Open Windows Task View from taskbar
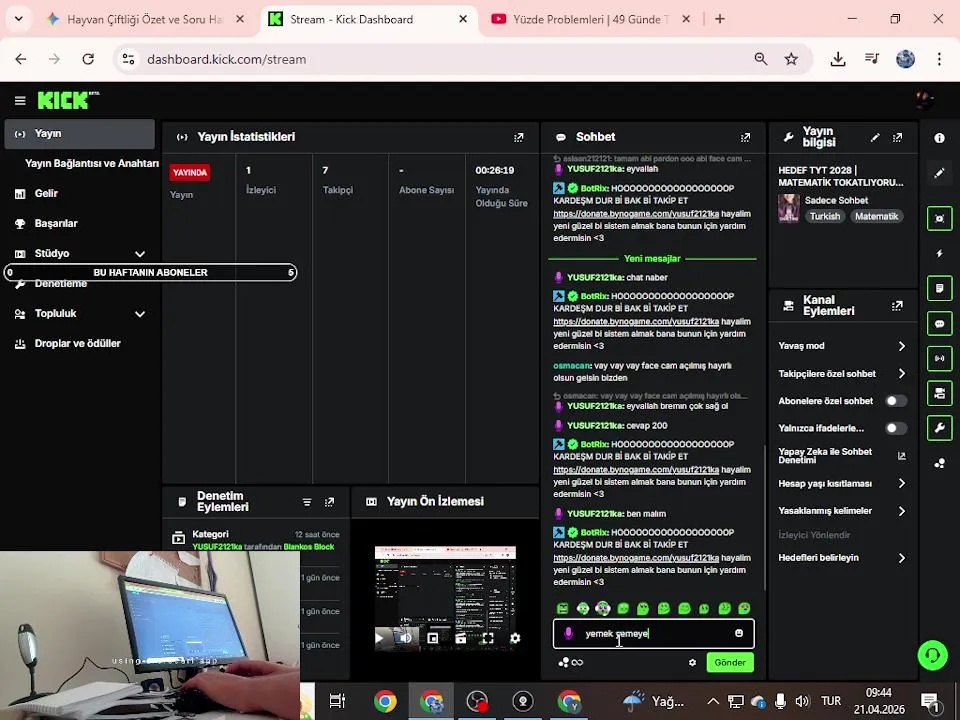Screen dimensions: 960x720 (x=337, y=702)
